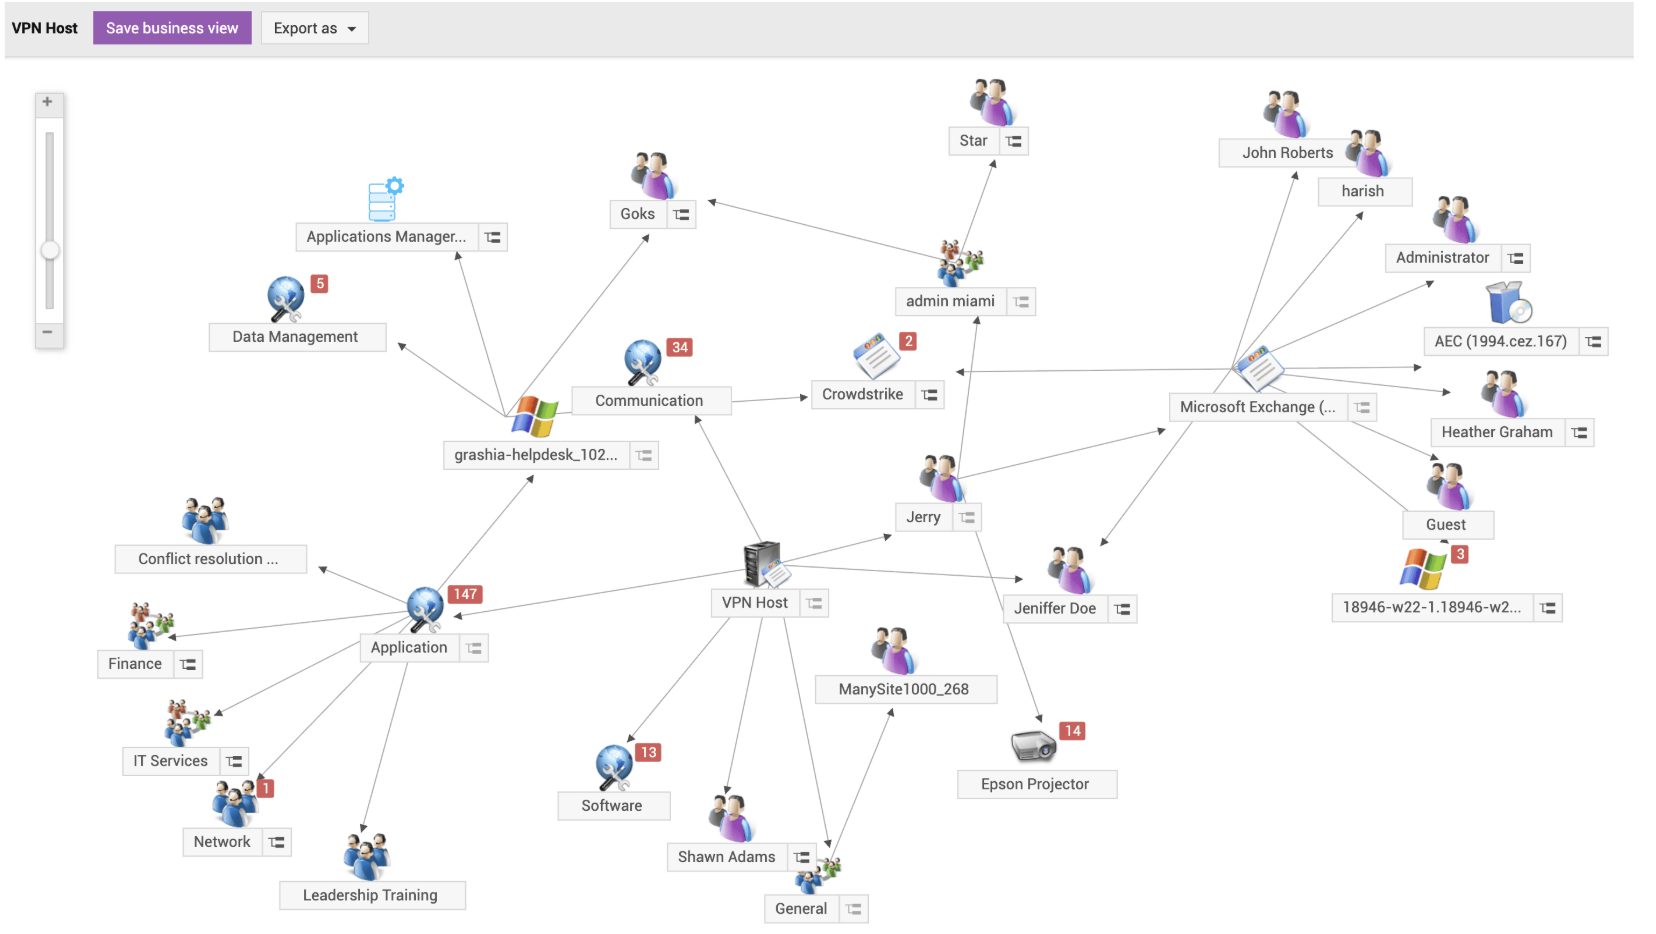
Task: Expand the Network node tree button
Action: [277, 842]
